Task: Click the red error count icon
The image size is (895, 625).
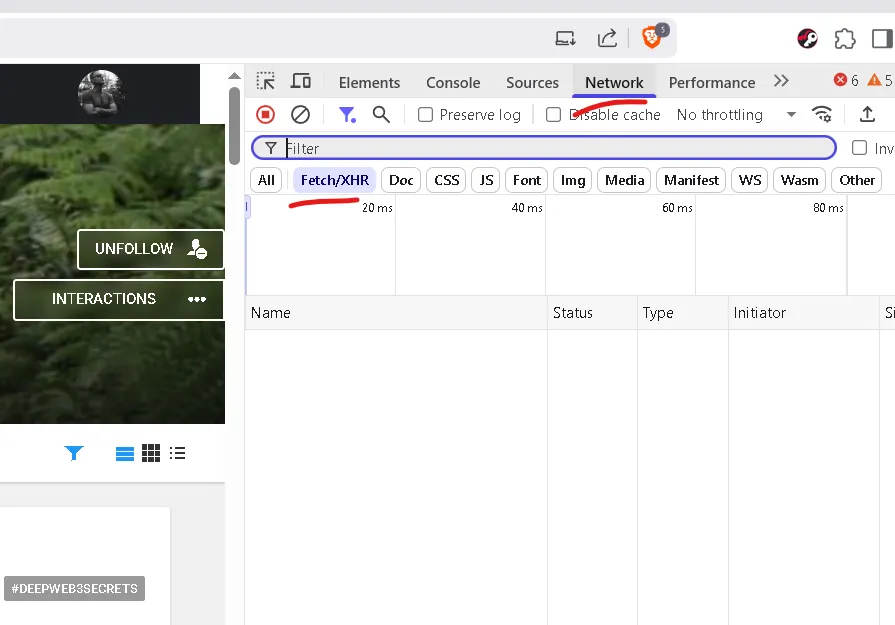Action: point(840,80)
